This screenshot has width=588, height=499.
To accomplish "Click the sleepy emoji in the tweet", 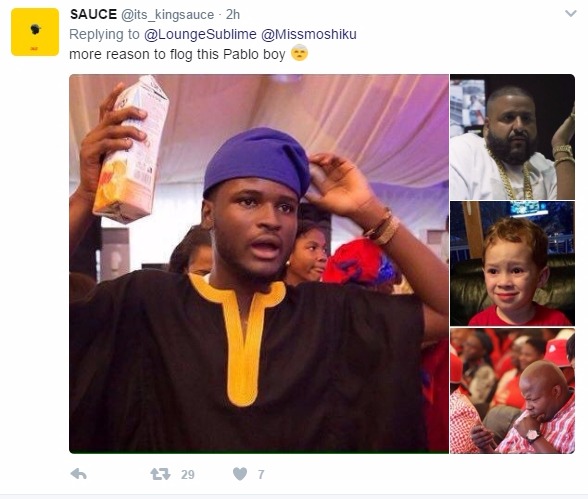I will (x=299, y=53).
